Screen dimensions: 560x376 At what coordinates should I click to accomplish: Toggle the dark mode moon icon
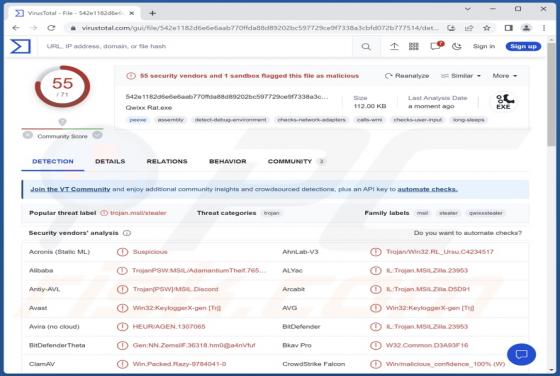[457, 46]
